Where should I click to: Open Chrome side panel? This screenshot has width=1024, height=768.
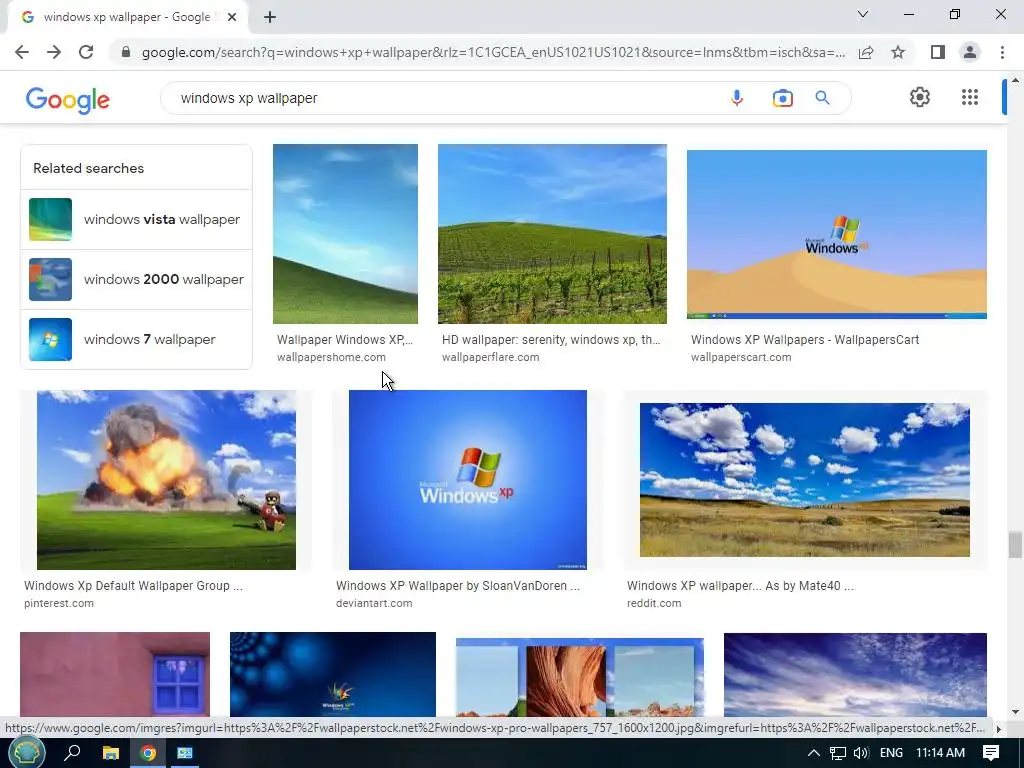[x=938, y=52]
